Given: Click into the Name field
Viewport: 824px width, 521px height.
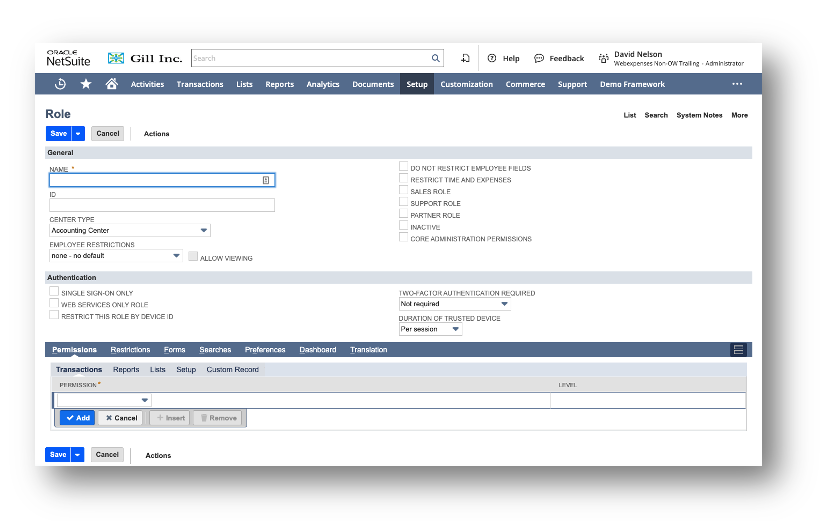Looking at the screenshot, I should point(162,180).
